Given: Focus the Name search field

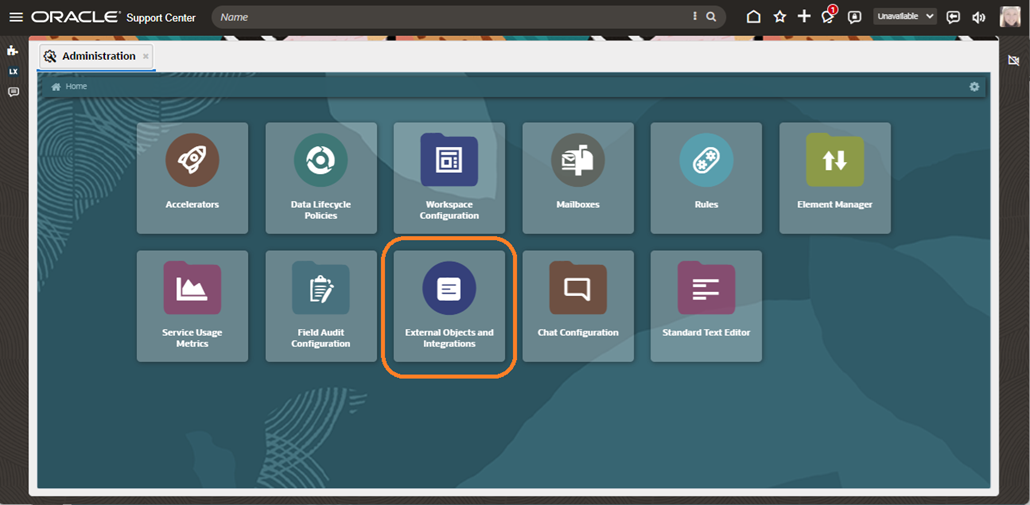Looking at the screenshot, I should pyautogui.click(x=453, y=17).
